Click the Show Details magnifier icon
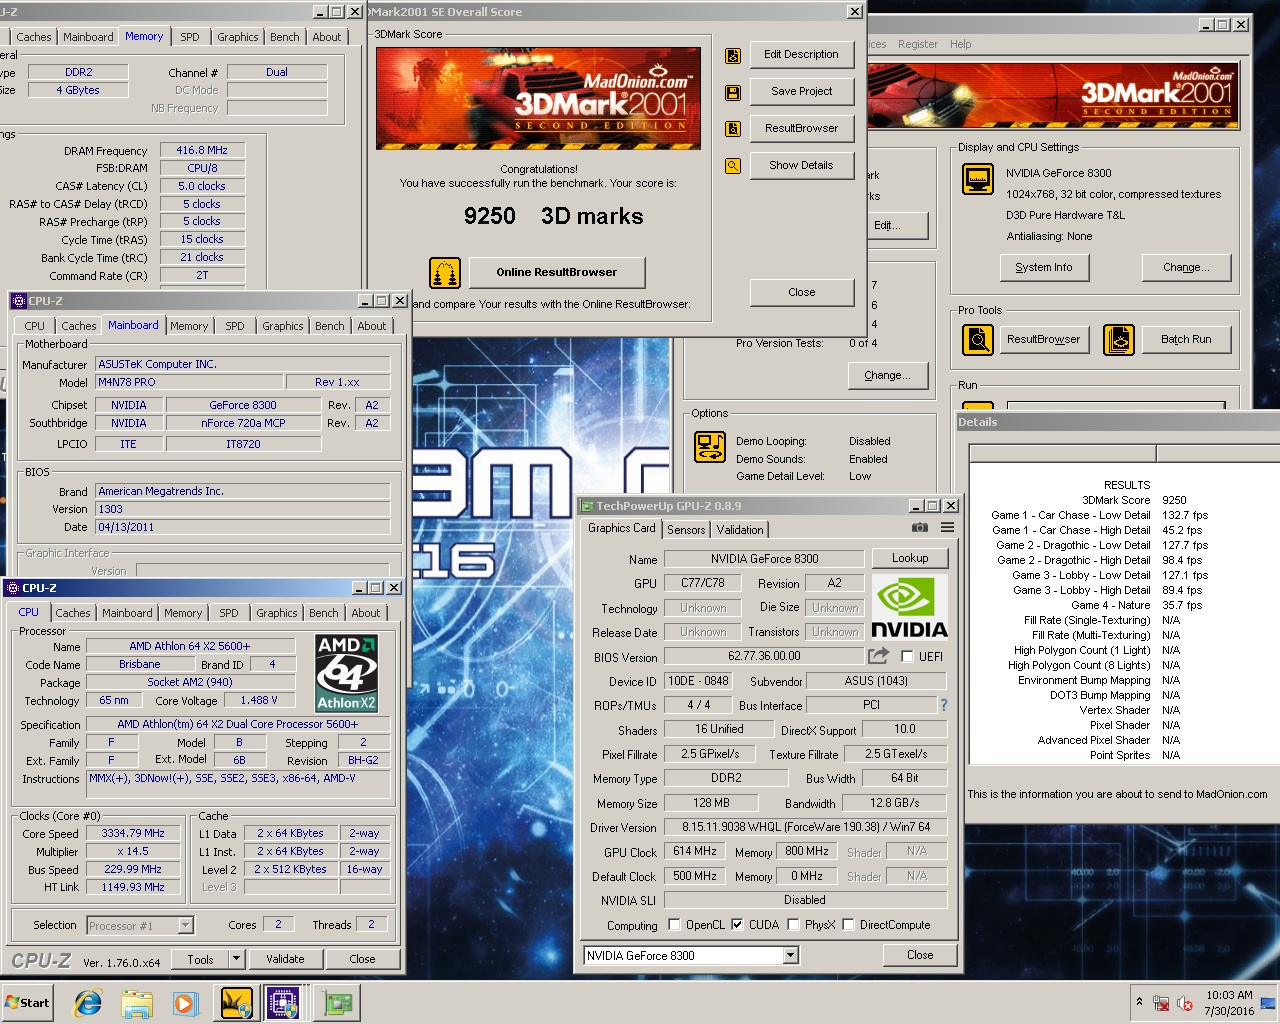The image size is (1280, 1024). tap(733, 166)
